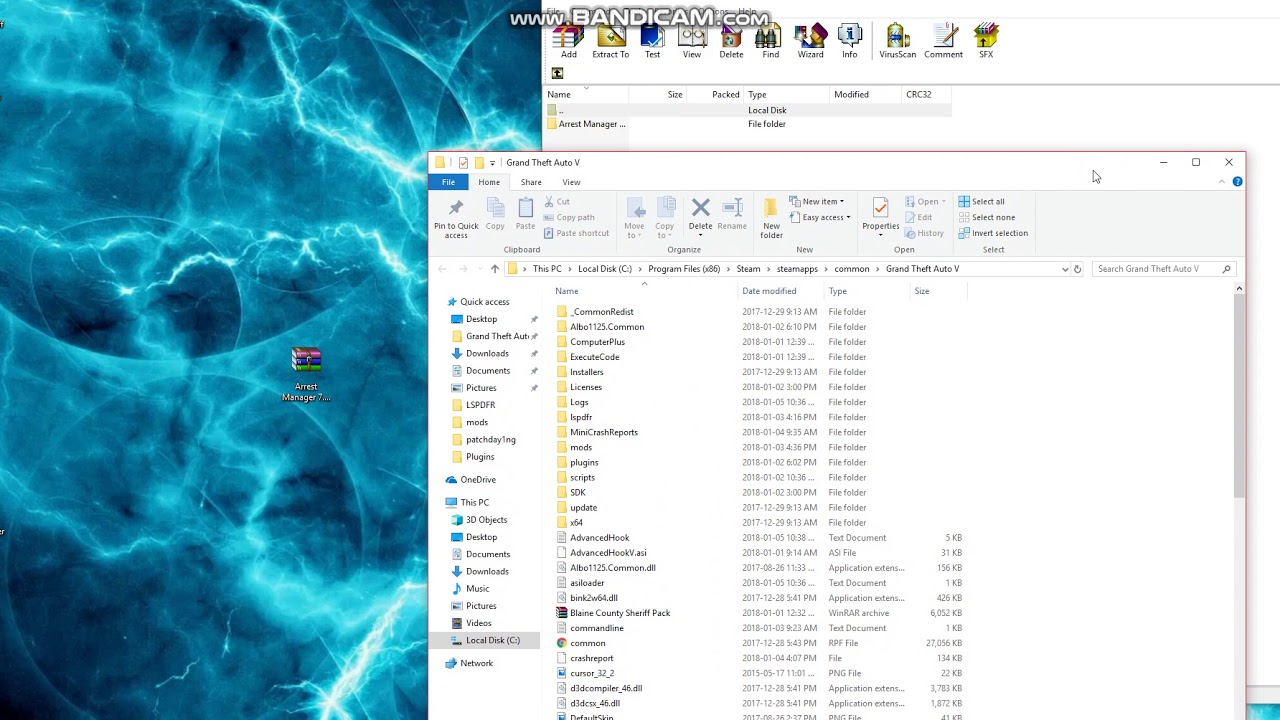1280x720 pixels.
Task: Open the WinRAR View tool
Action: point(692,41)
